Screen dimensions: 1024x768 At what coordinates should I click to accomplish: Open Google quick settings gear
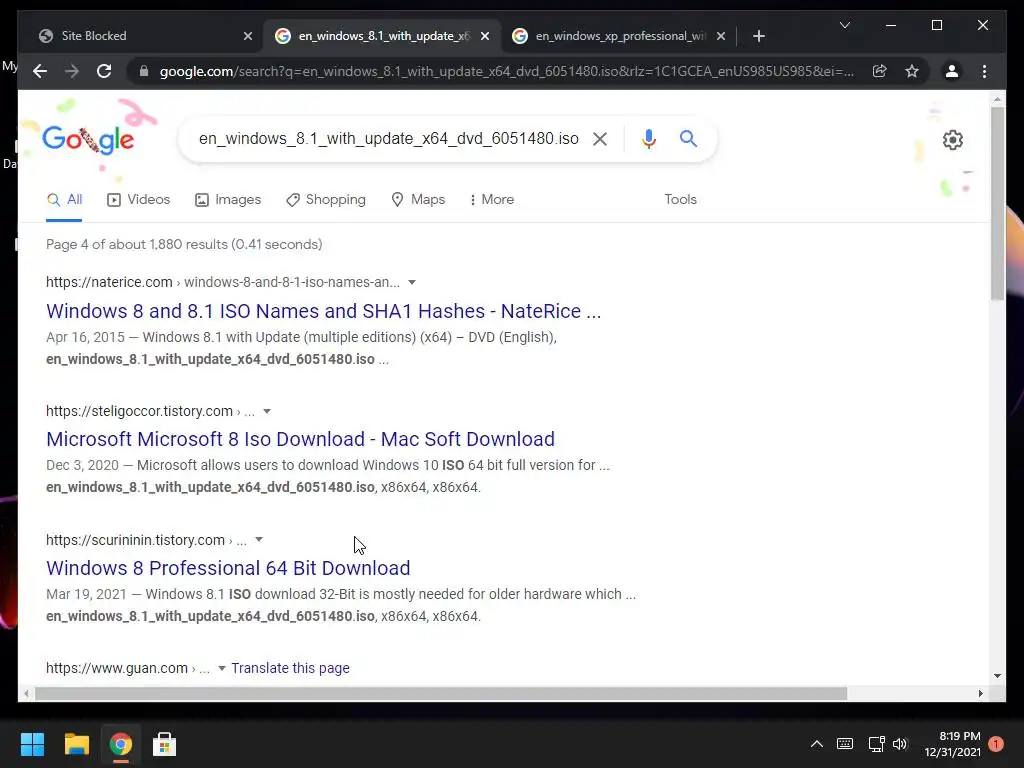point(953,140)
